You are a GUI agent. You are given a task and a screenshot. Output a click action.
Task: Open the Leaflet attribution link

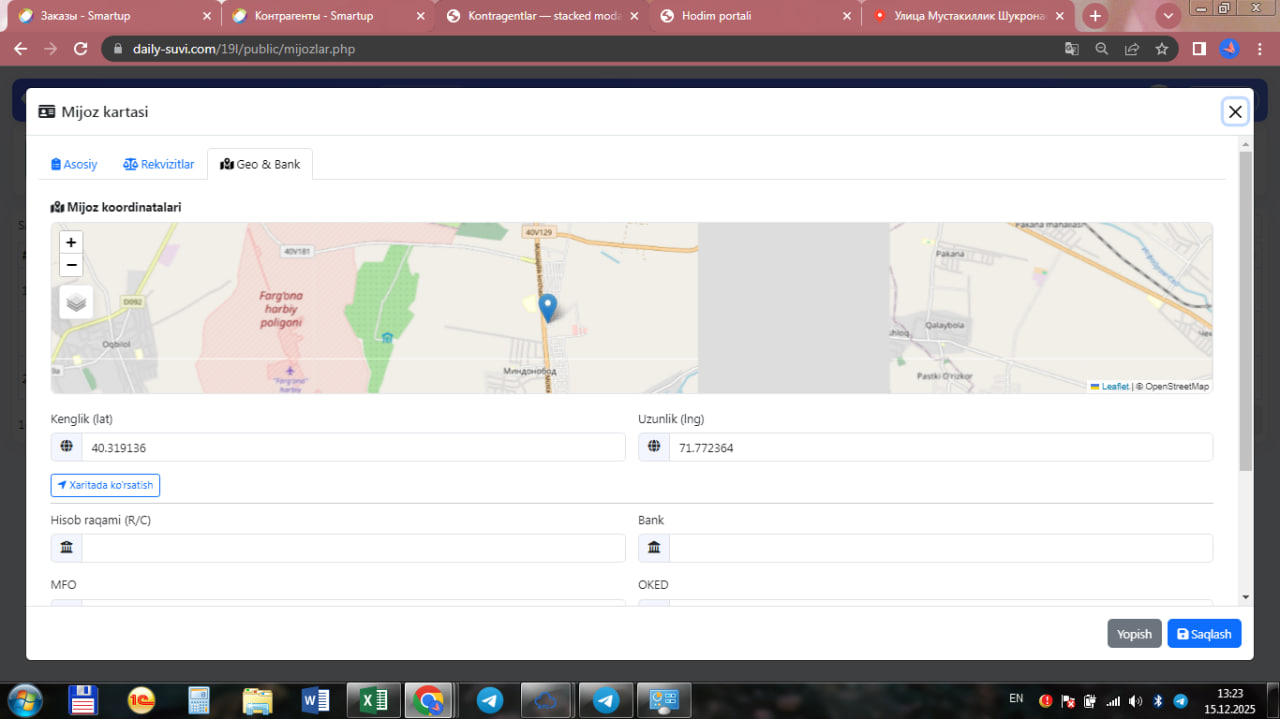point(1114,387)
